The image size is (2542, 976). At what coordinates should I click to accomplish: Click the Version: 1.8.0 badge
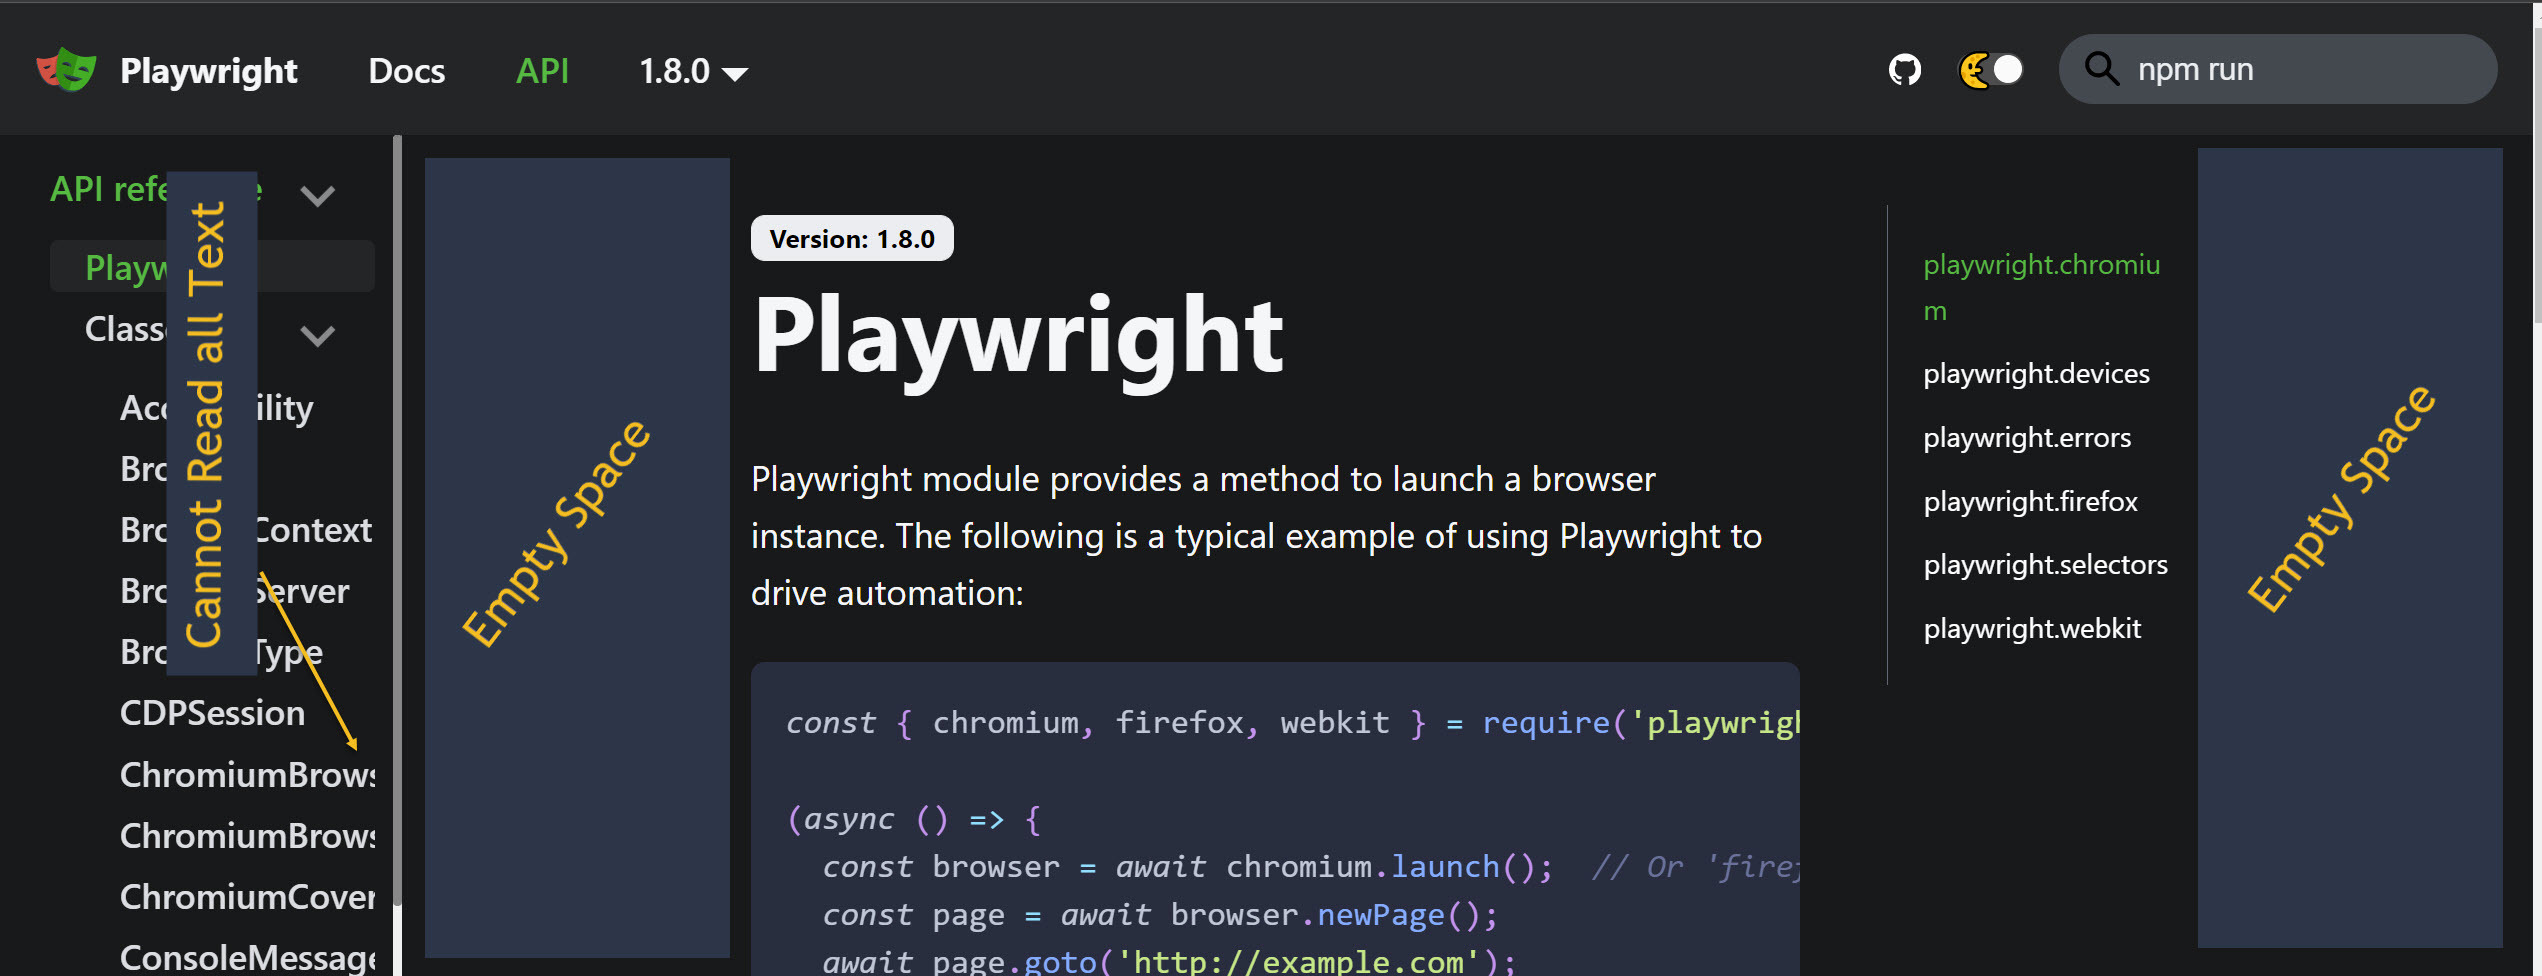[x=852, y=239]
